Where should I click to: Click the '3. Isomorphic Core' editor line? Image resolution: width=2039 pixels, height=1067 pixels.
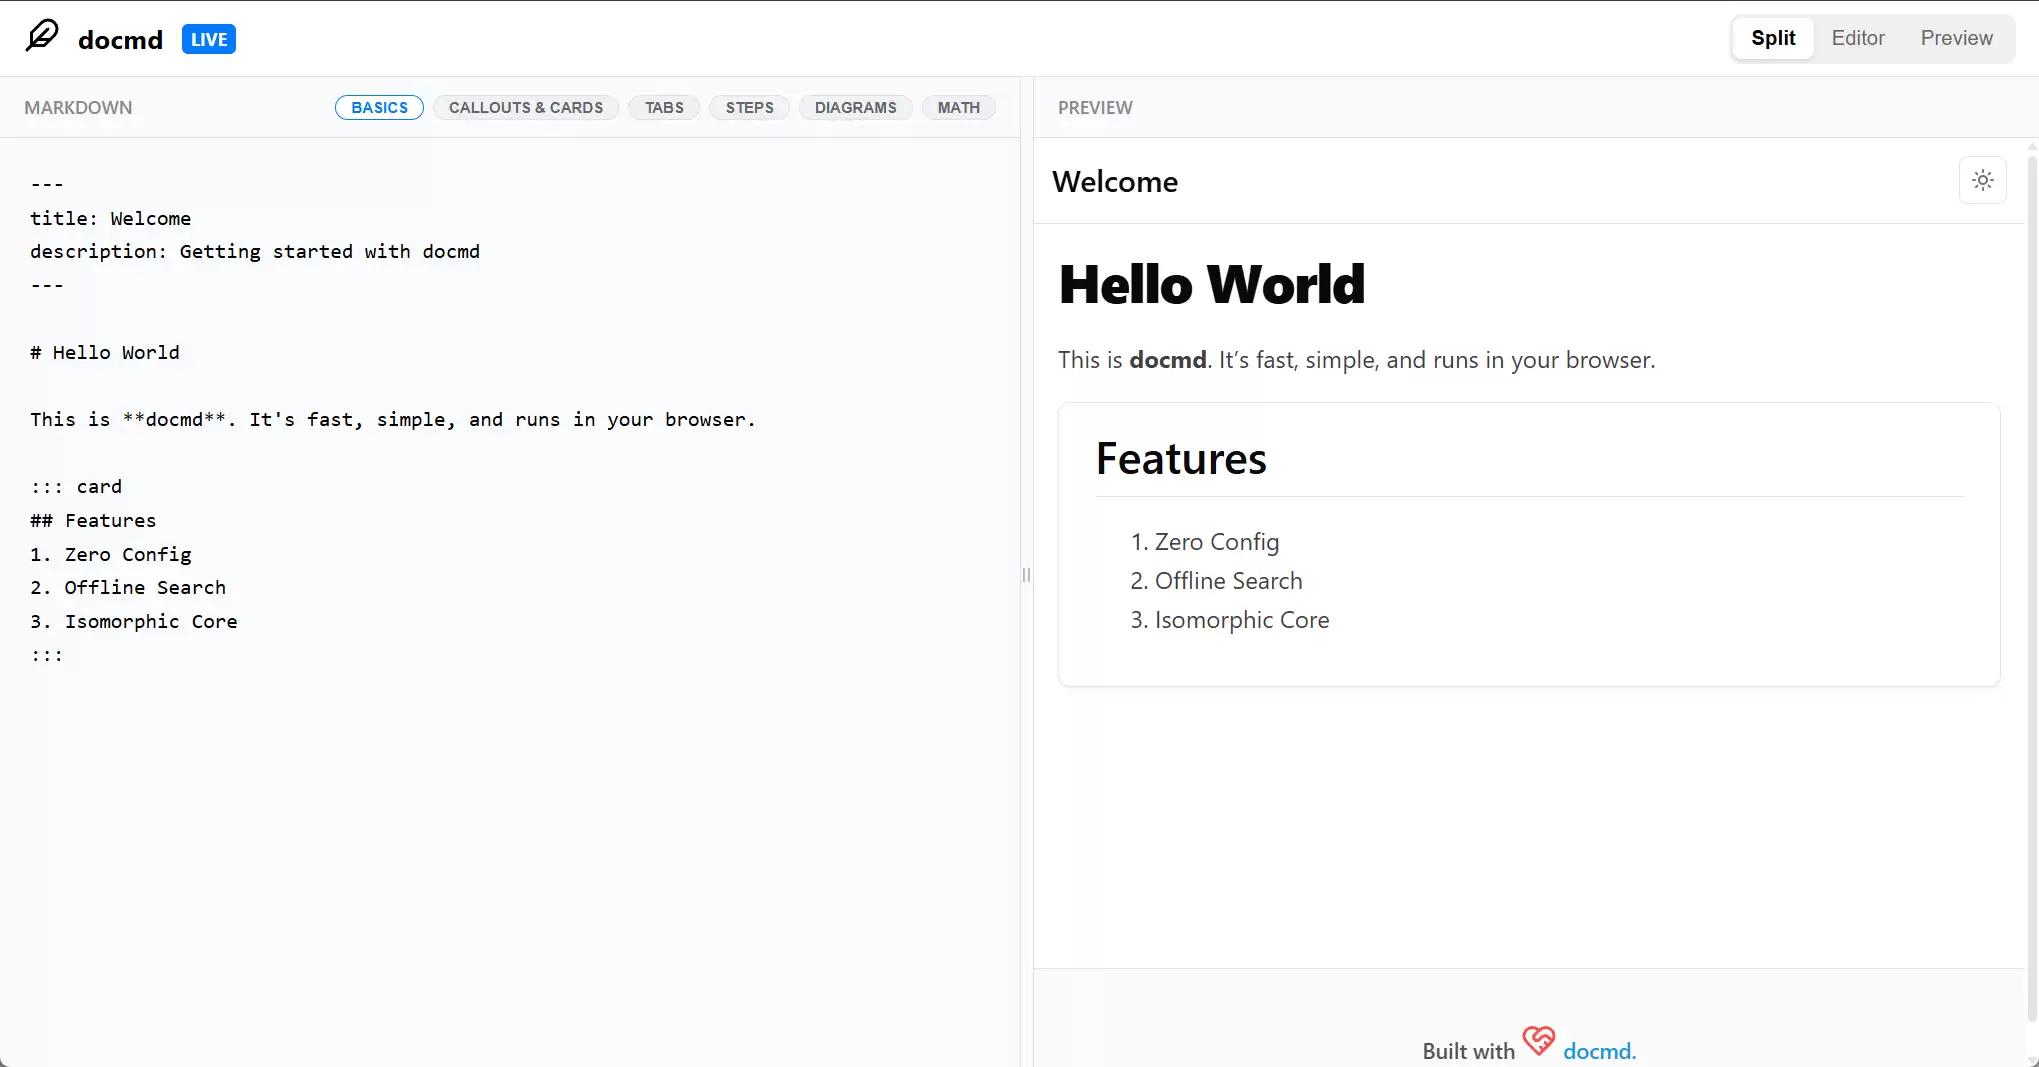pyautogui.click(x=134, y=621)
